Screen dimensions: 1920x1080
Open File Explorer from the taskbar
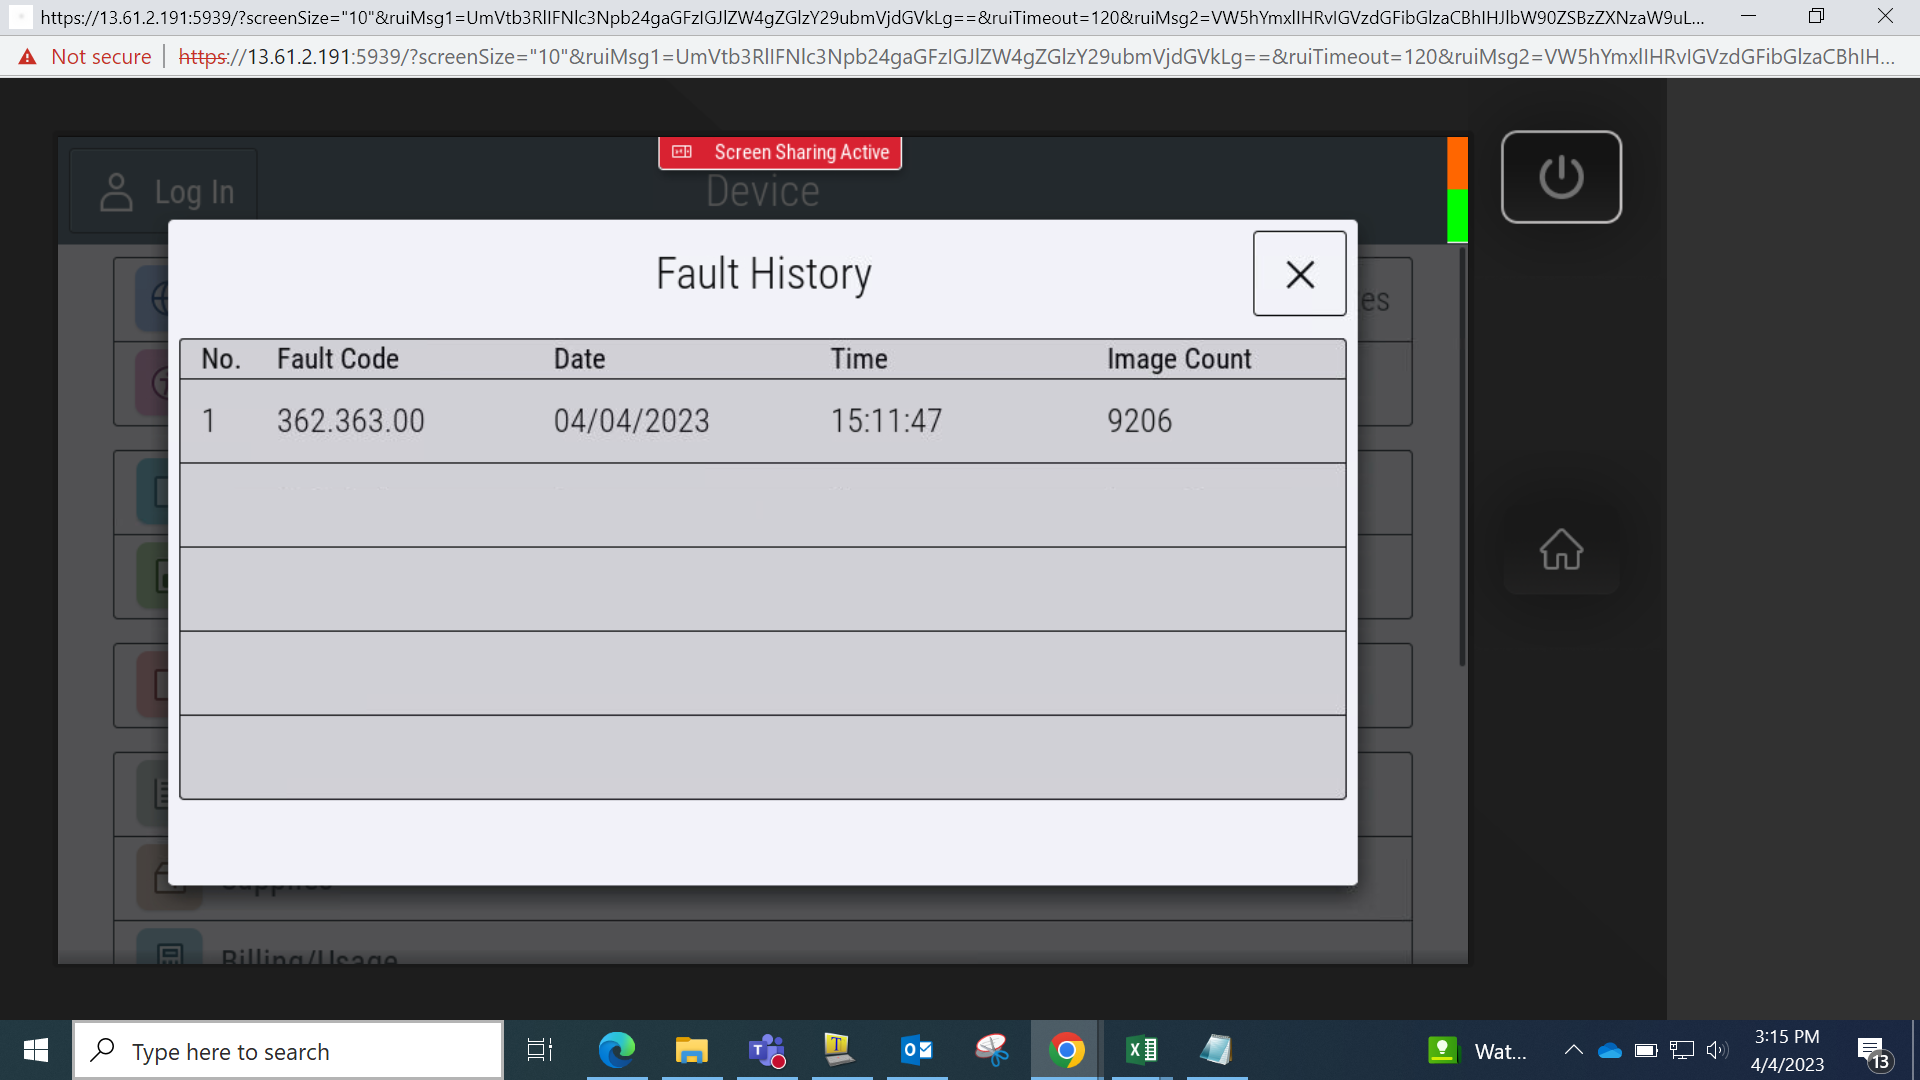click(x=691, y=1050)
